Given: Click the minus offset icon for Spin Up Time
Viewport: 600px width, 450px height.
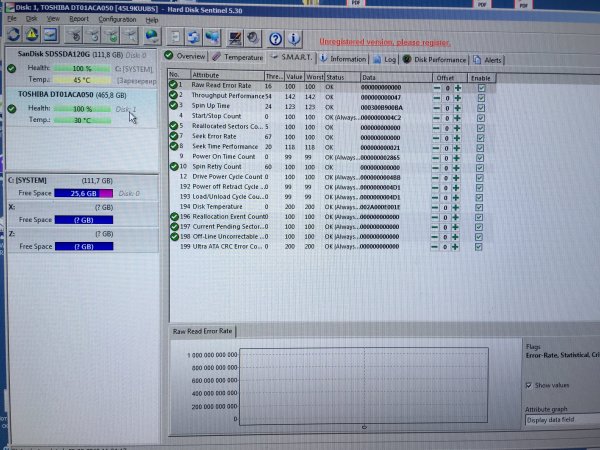Looking at the screenshot, I should pyautogui.click(x=437, y=107).
